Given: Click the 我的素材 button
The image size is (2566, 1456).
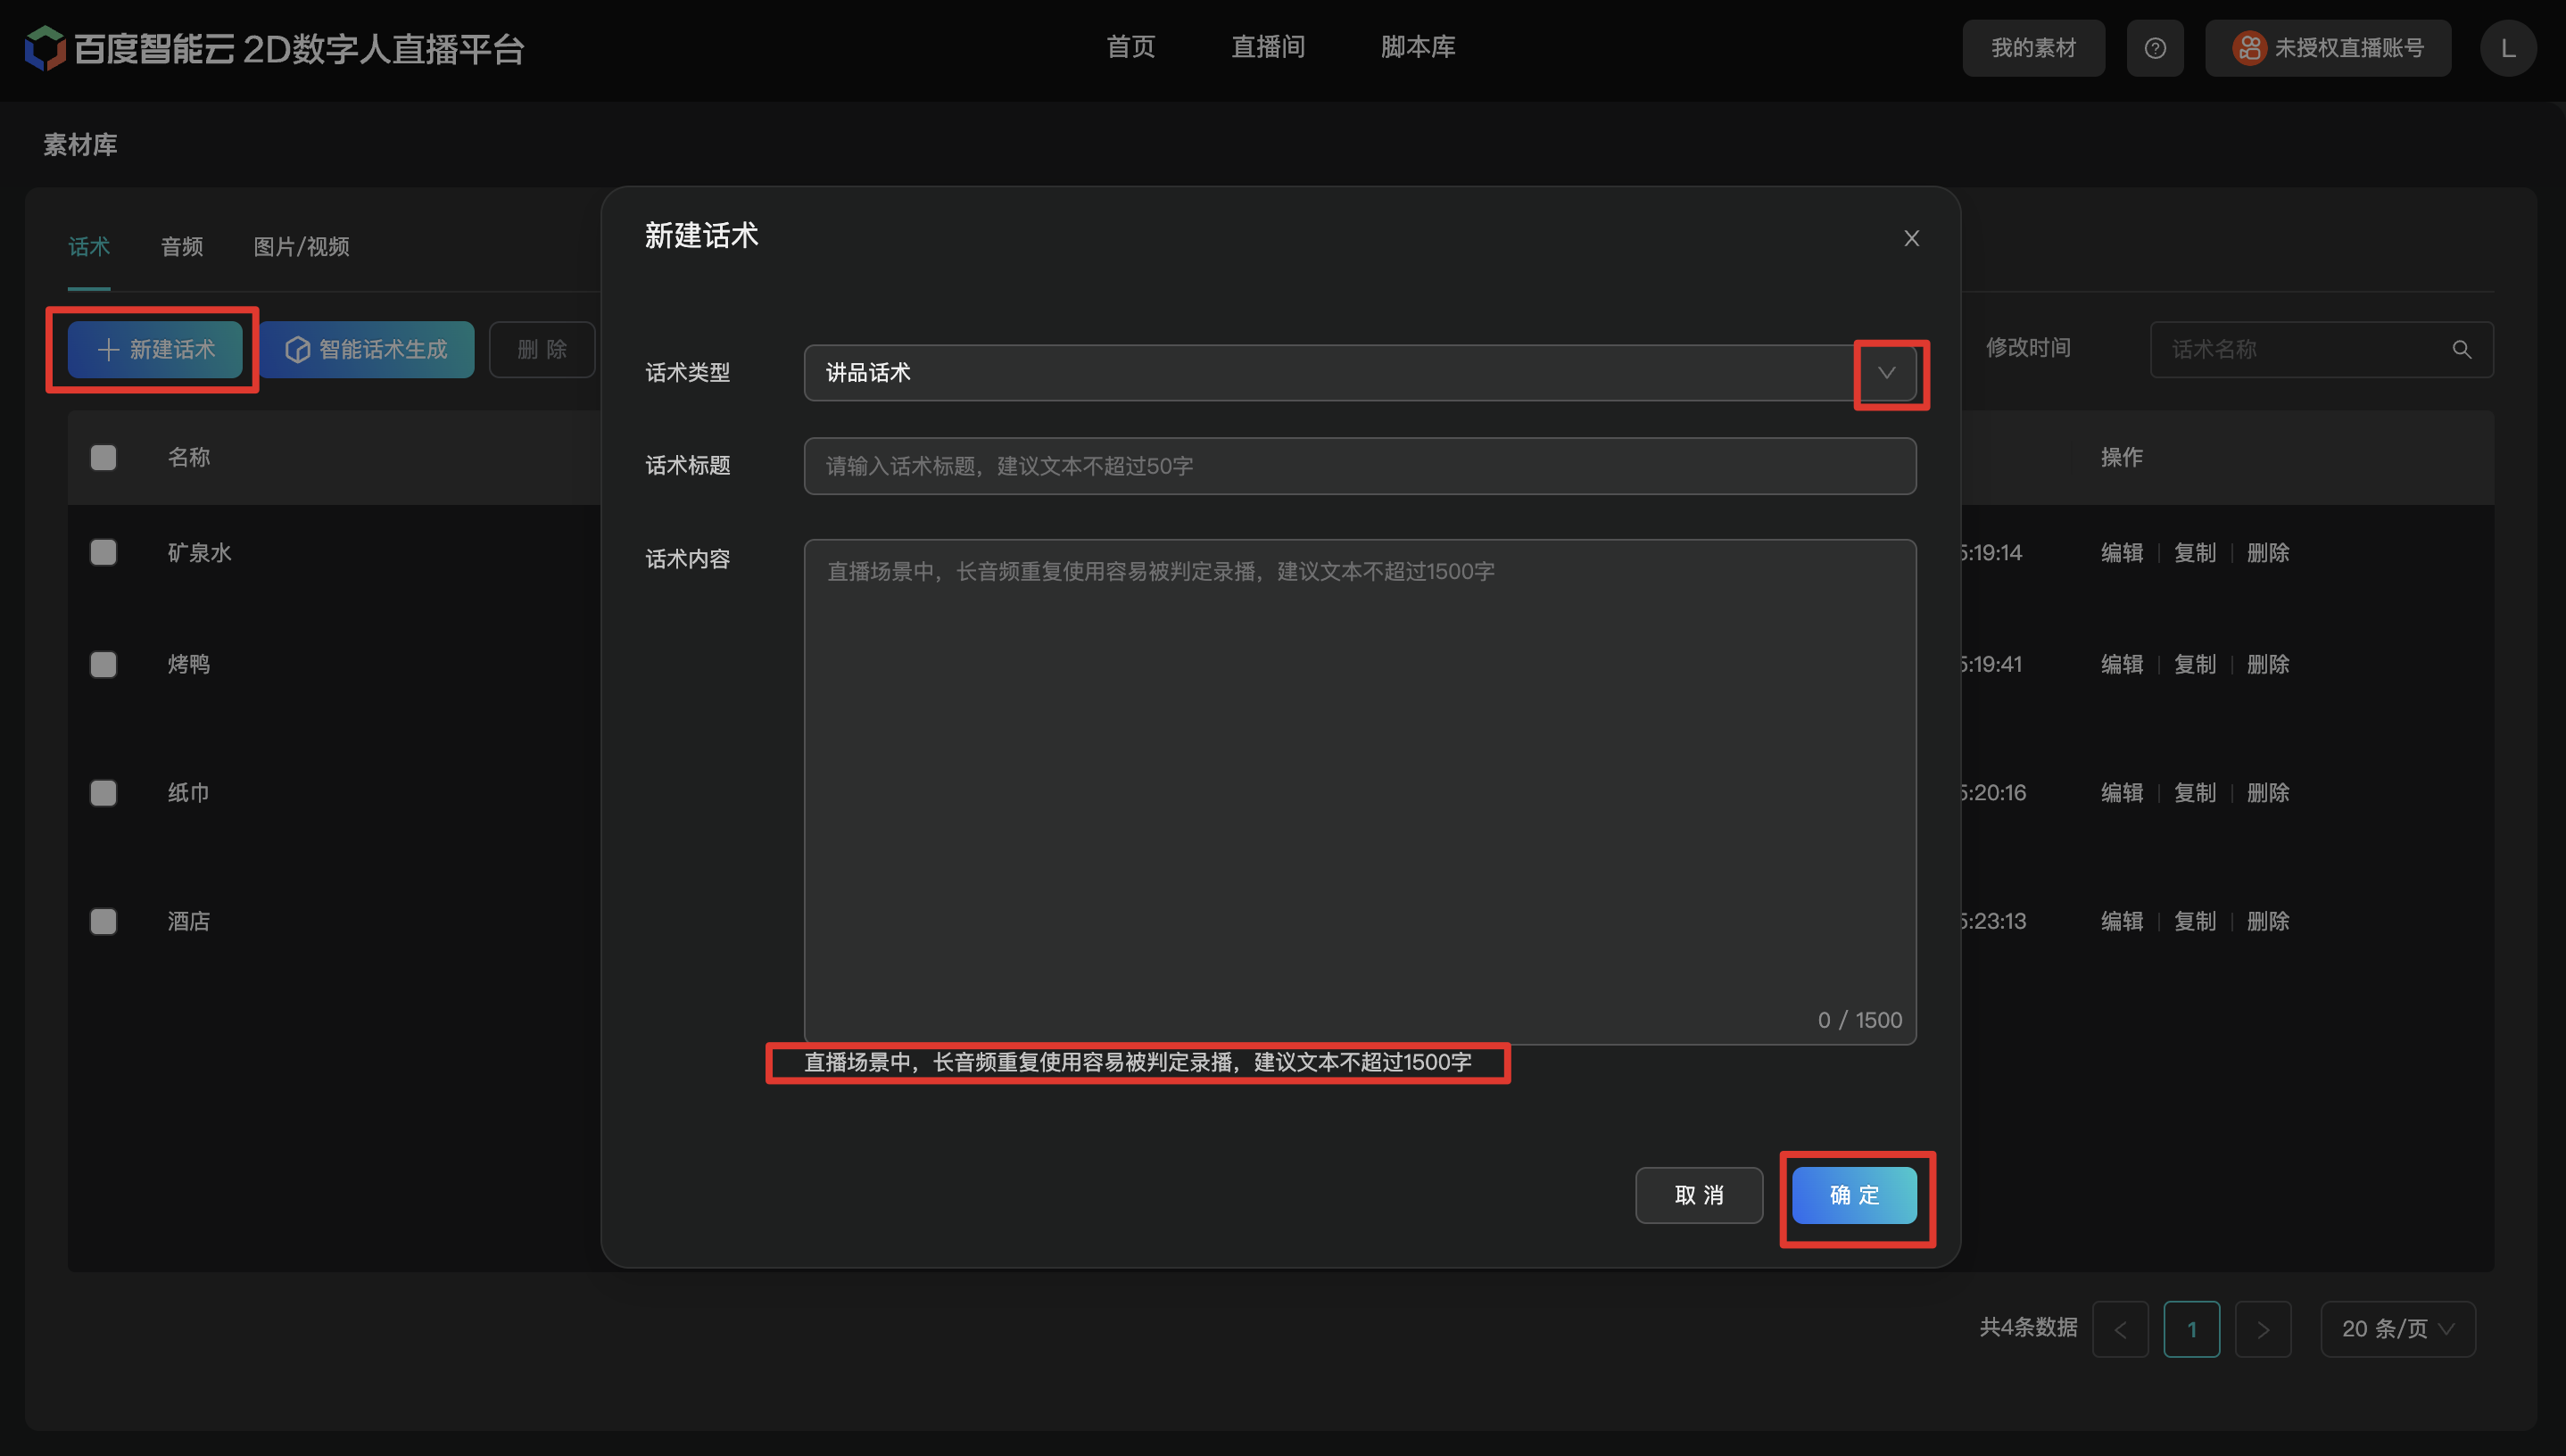Looking at the screenshot, I should [2033, 48].
